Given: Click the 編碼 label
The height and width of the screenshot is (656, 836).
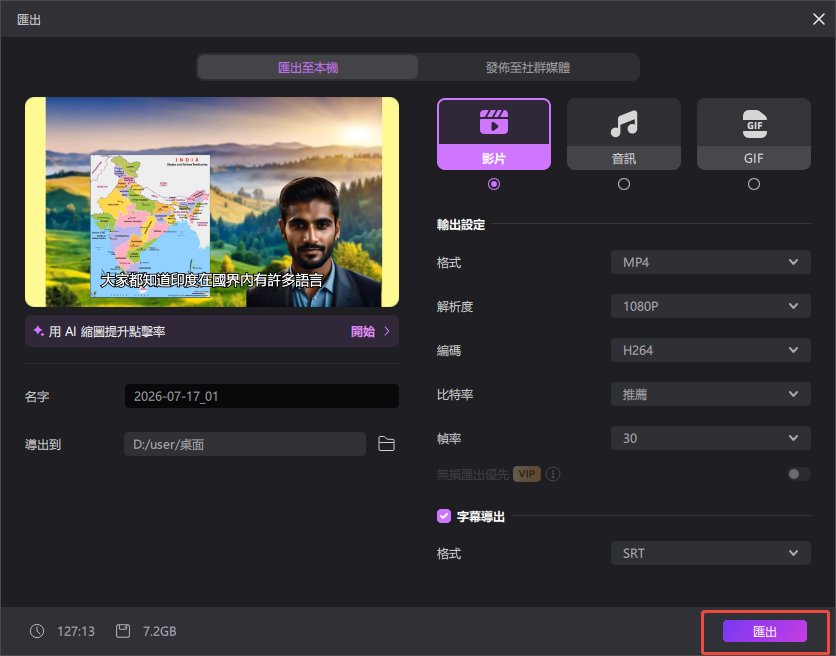Looking at the screenshot, I should (449, 350).
